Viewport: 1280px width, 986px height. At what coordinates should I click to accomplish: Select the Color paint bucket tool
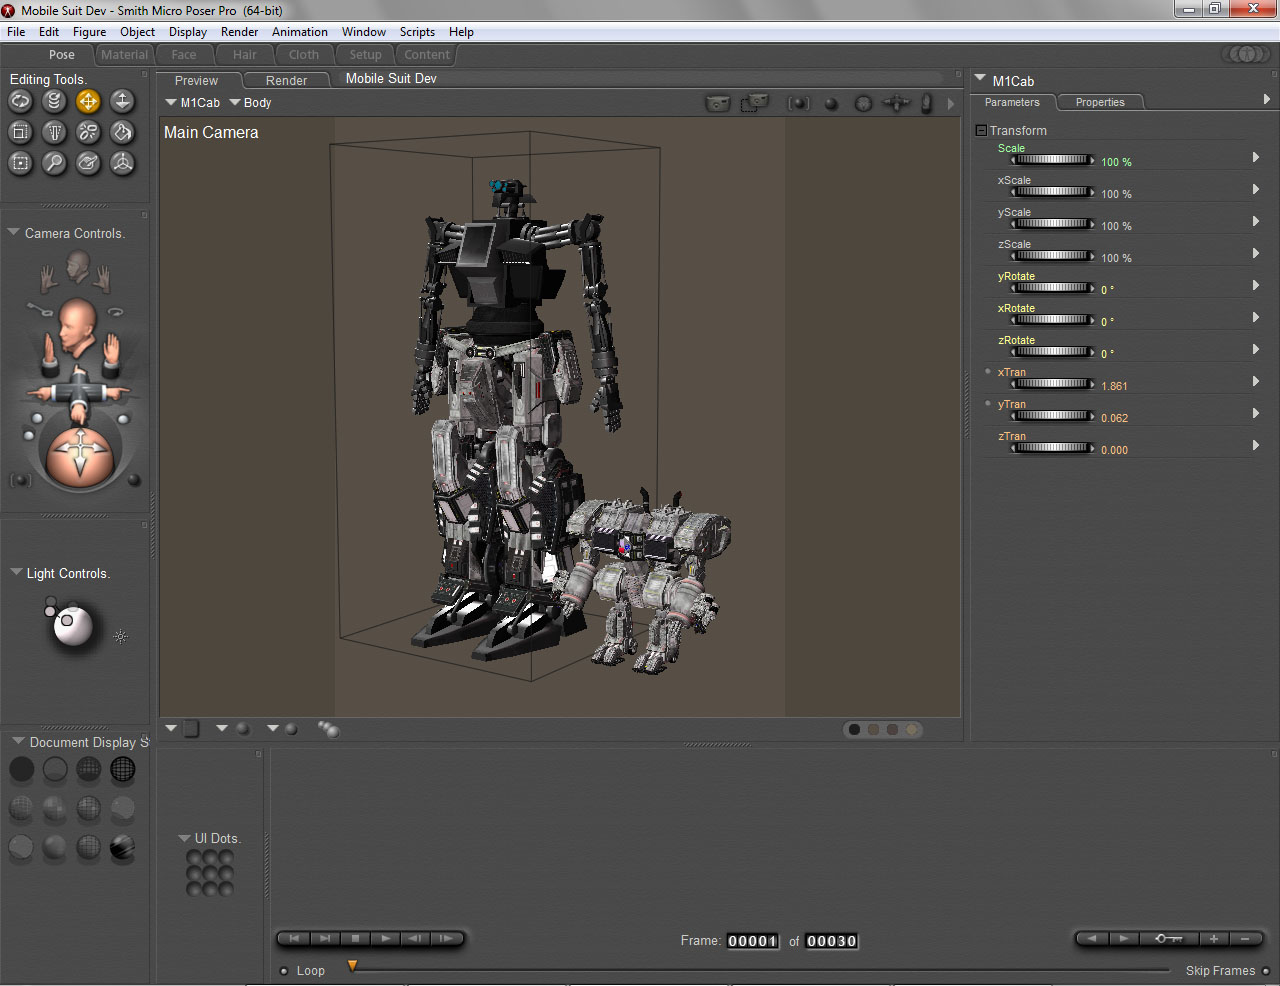[122, 132]
